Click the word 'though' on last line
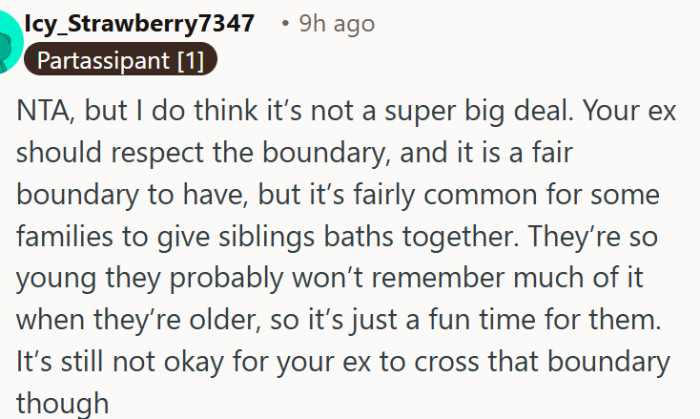The width and height of the screenshot is (700, 419). (61, 402)
